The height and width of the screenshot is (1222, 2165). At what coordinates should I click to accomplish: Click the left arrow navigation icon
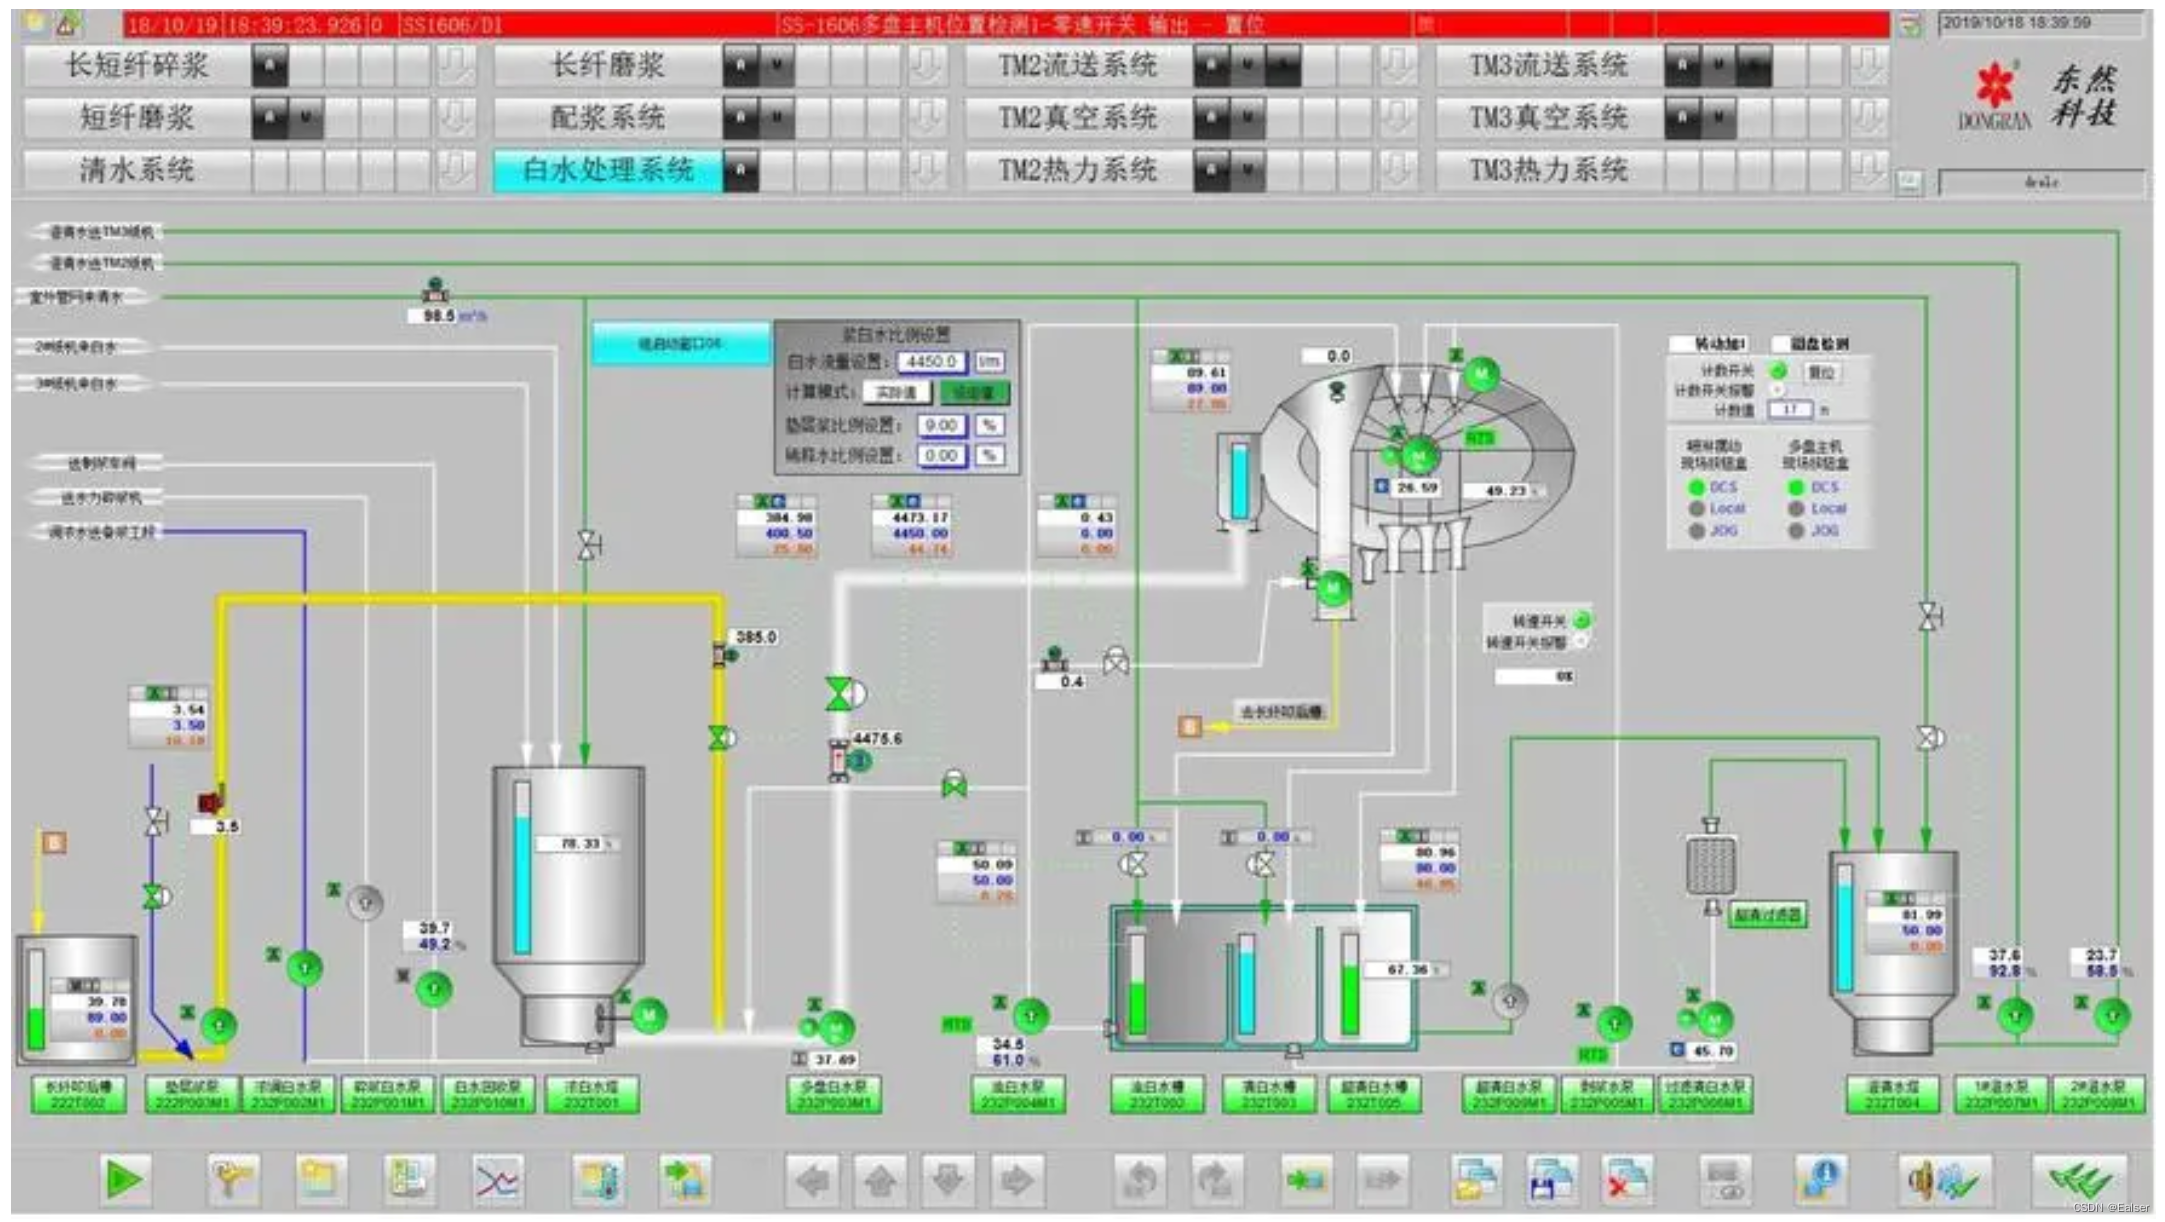(x=812, y=1181)
